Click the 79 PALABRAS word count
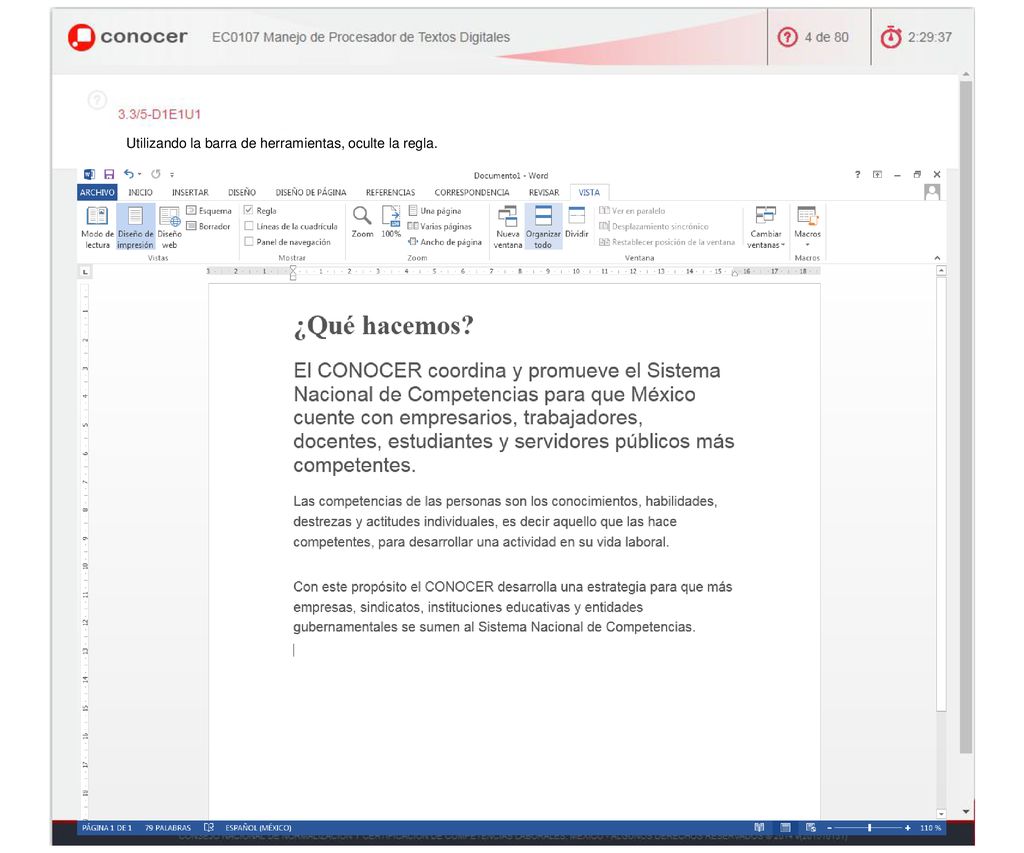 168,828
